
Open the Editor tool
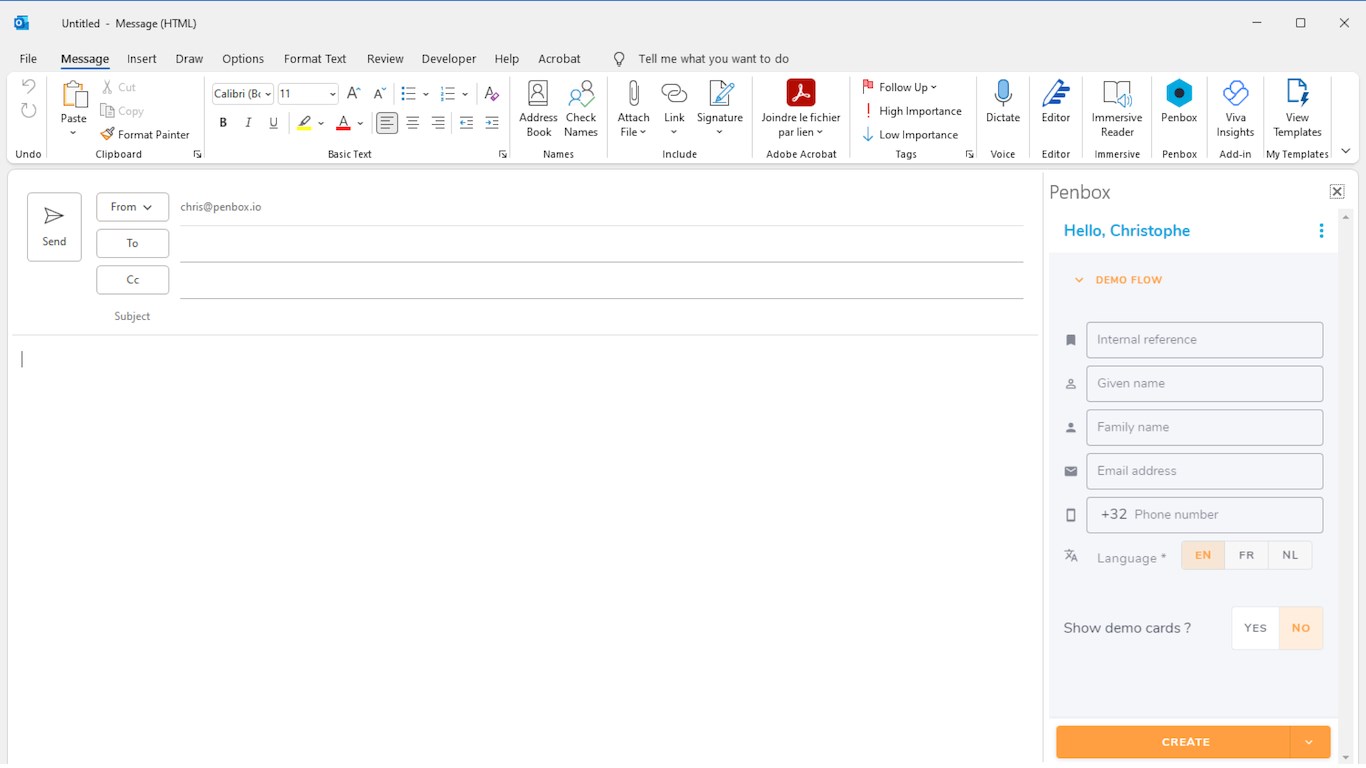click(x=1056, y=102)
